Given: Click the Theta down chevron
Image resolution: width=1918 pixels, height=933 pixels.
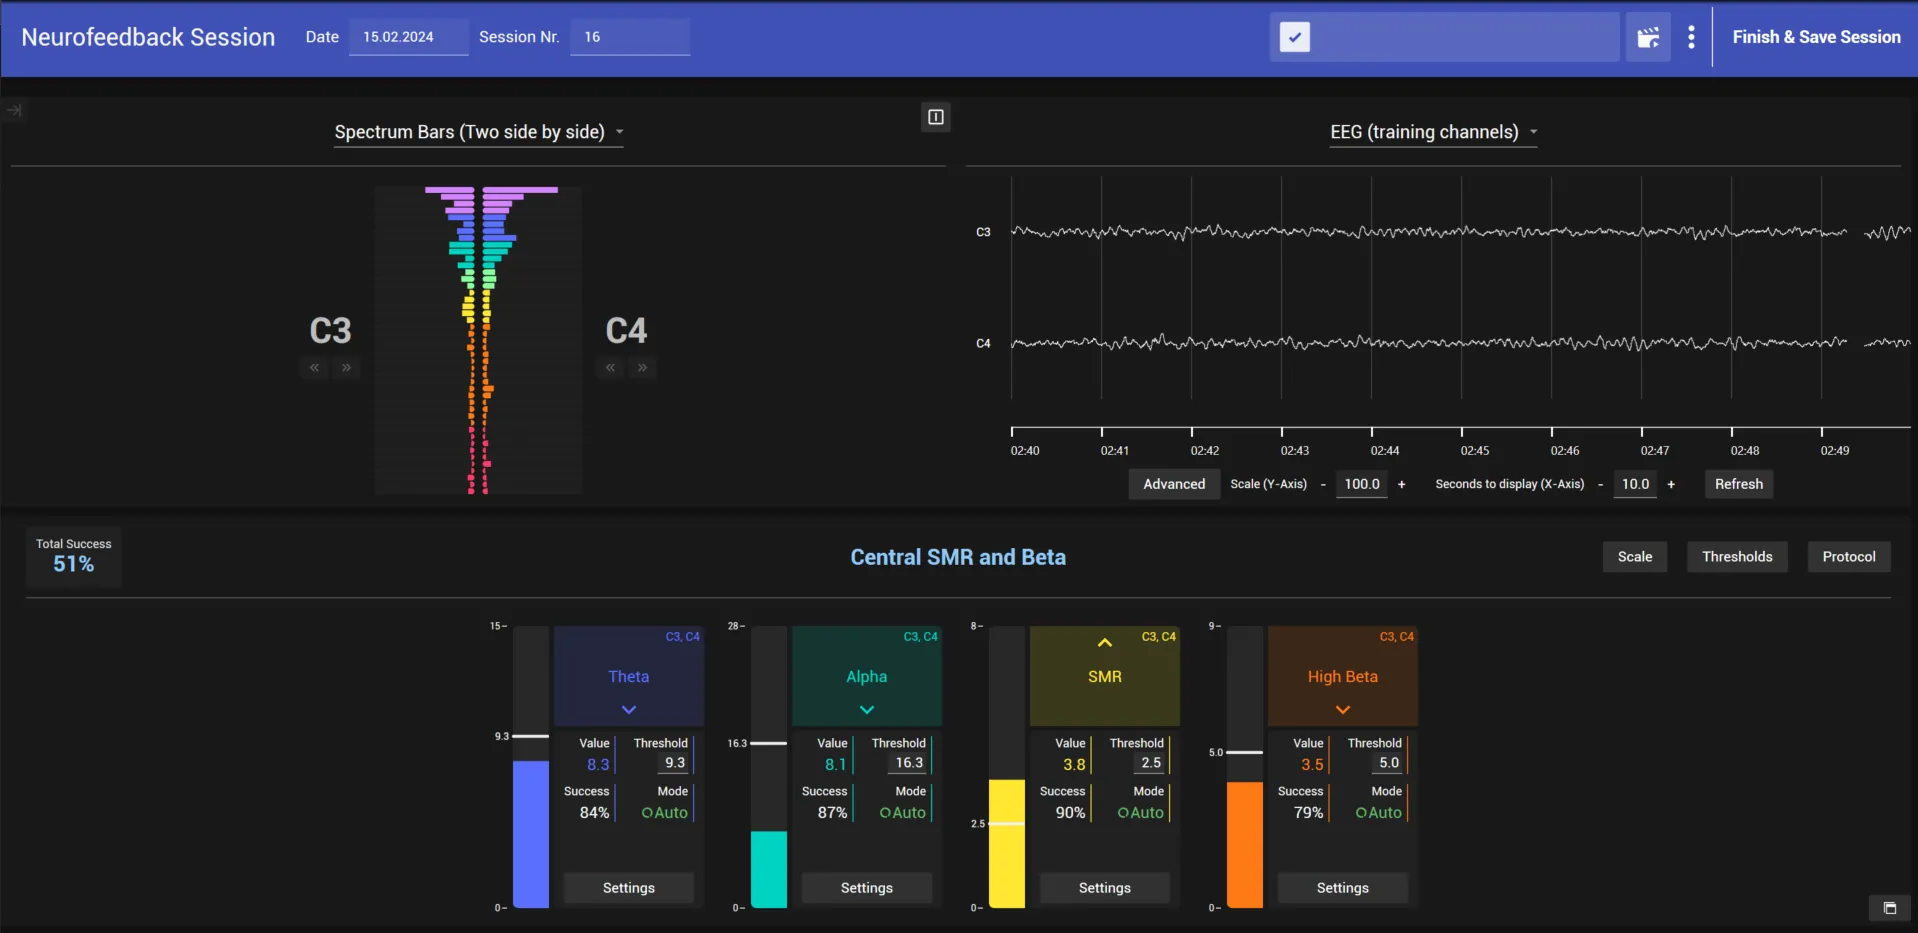Looking at the screenshot, I should click(629, 710).
